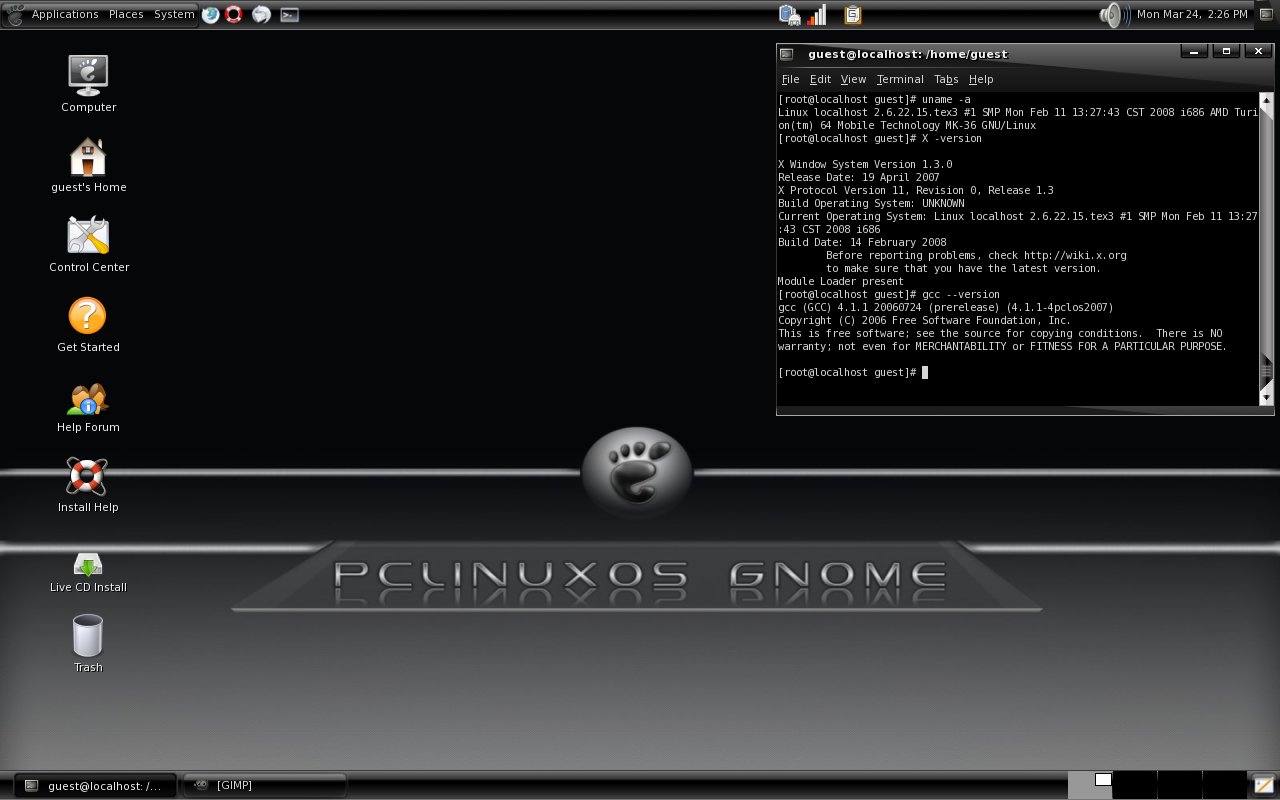Viewport: 1280px width, 800px height.
Task: Switch to the last workspace in switcher
Action: click(1224, 785)
